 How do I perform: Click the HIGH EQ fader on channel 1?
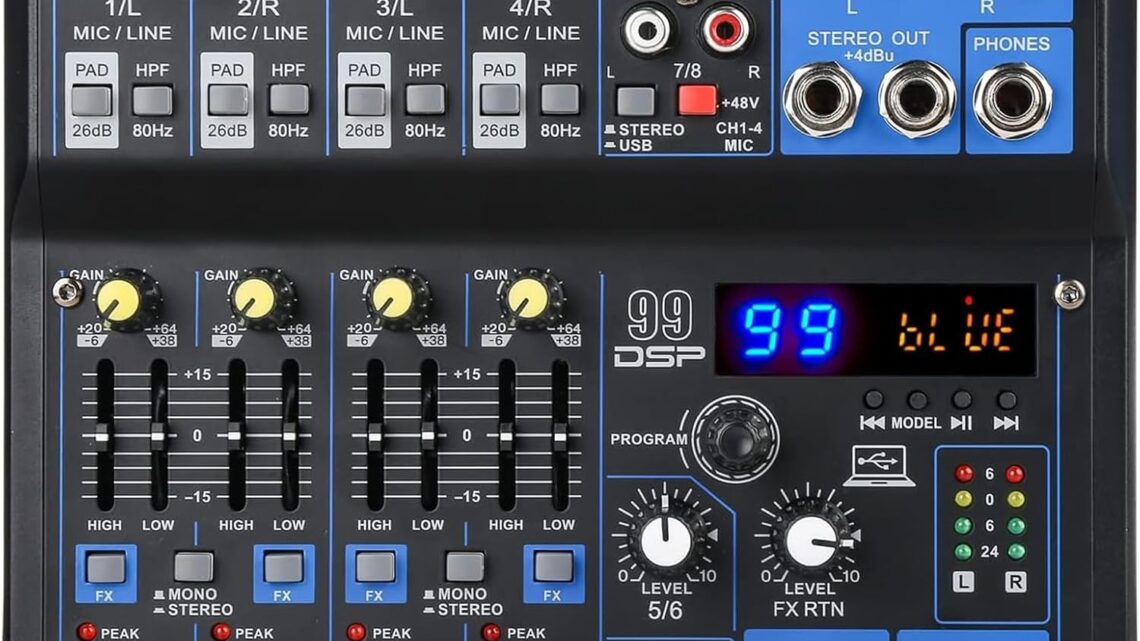click(x=103, y=435)
